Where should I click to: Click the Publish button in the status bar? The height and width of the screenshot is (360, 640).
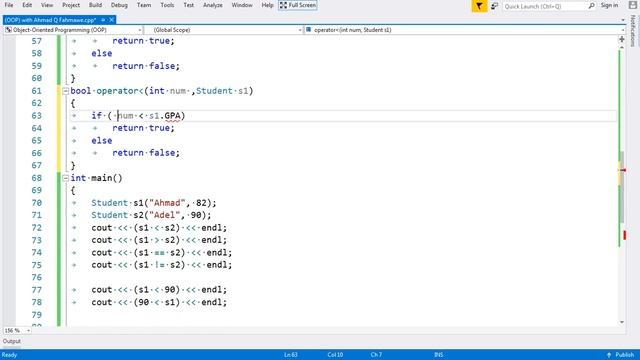point(620,355)
